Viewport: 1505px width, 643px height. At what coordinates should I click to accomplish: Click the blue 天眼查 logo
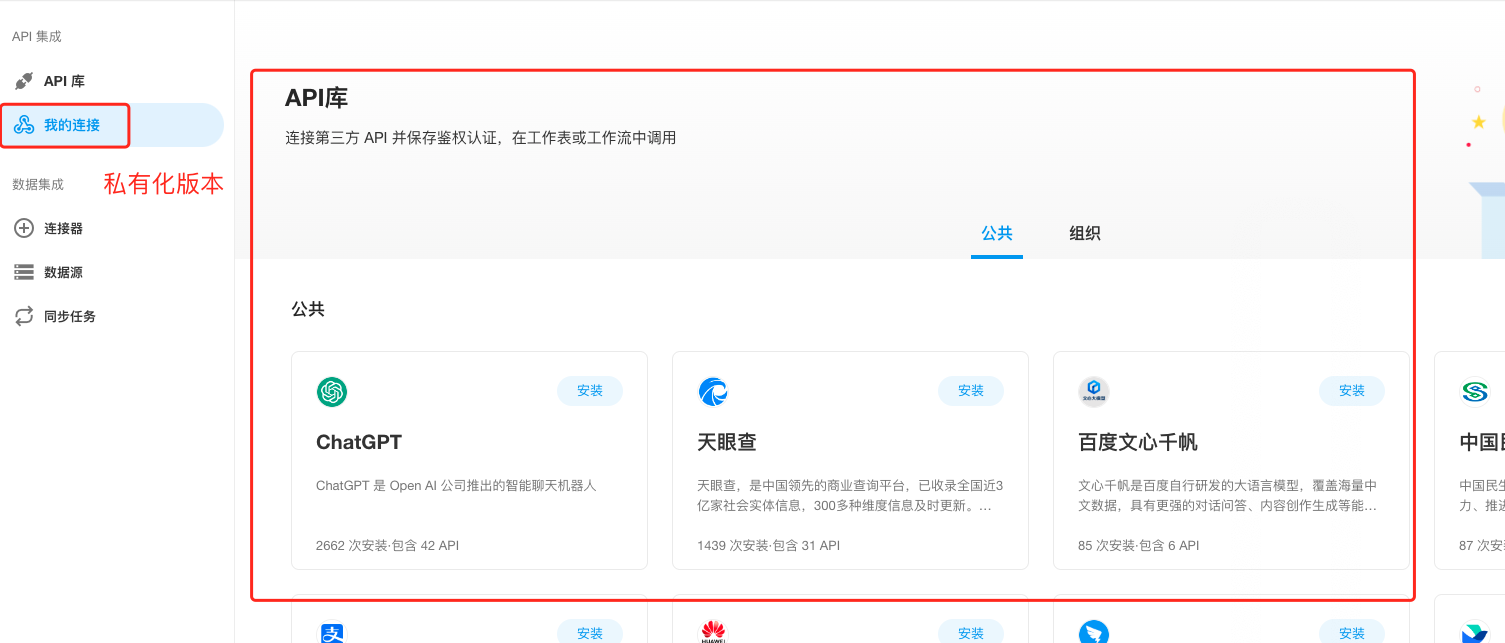click(x=713, y=392)
